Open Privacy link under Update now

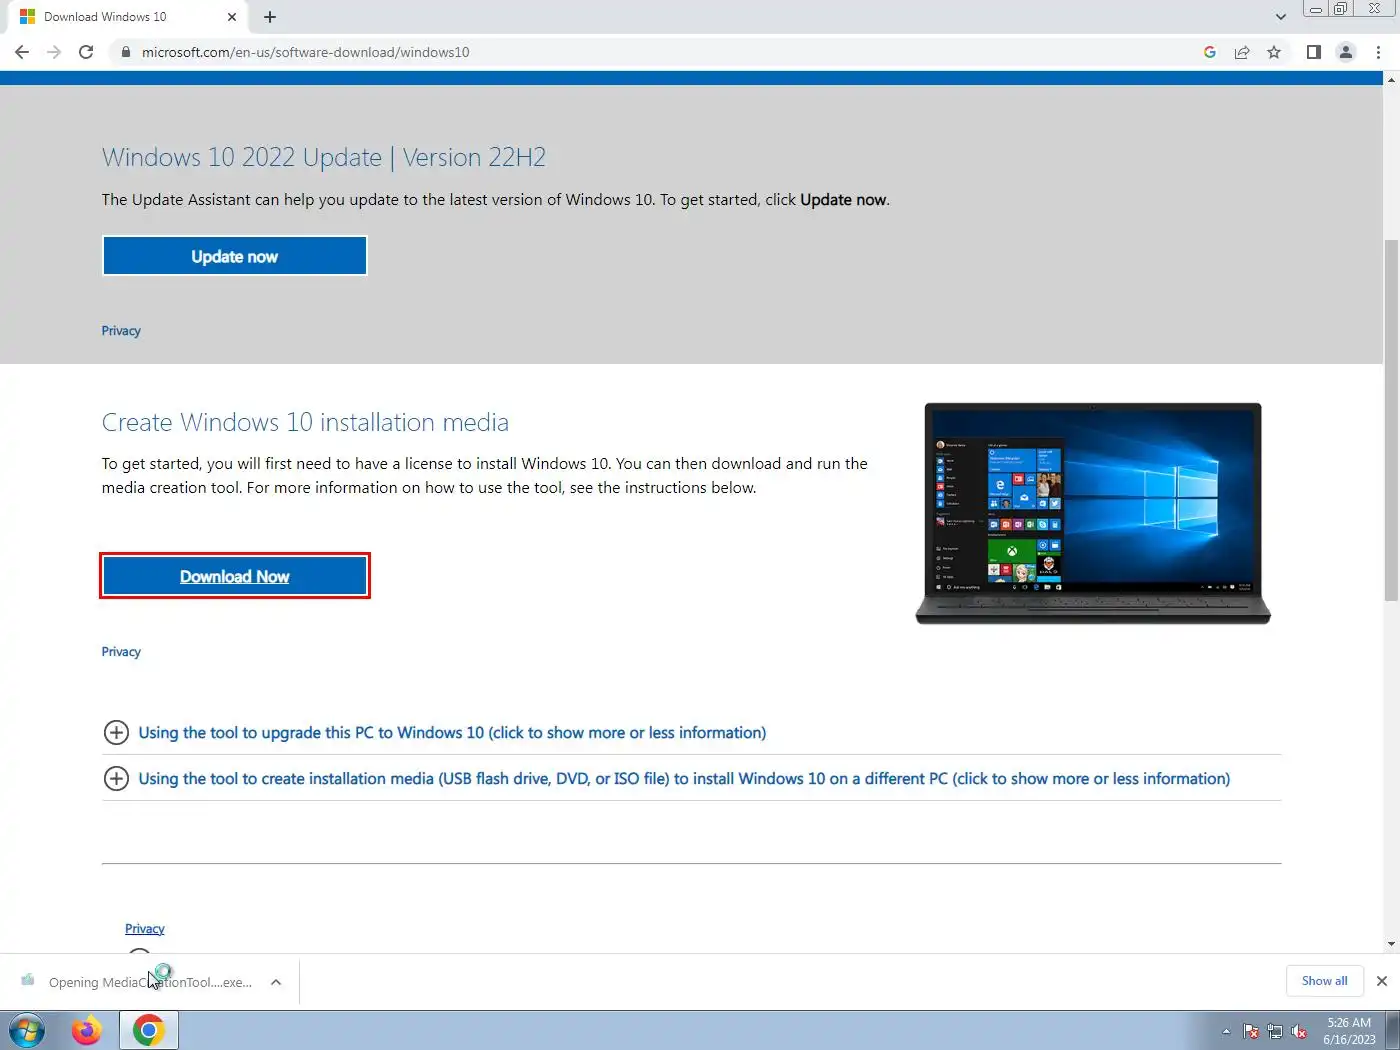point(121,331)
